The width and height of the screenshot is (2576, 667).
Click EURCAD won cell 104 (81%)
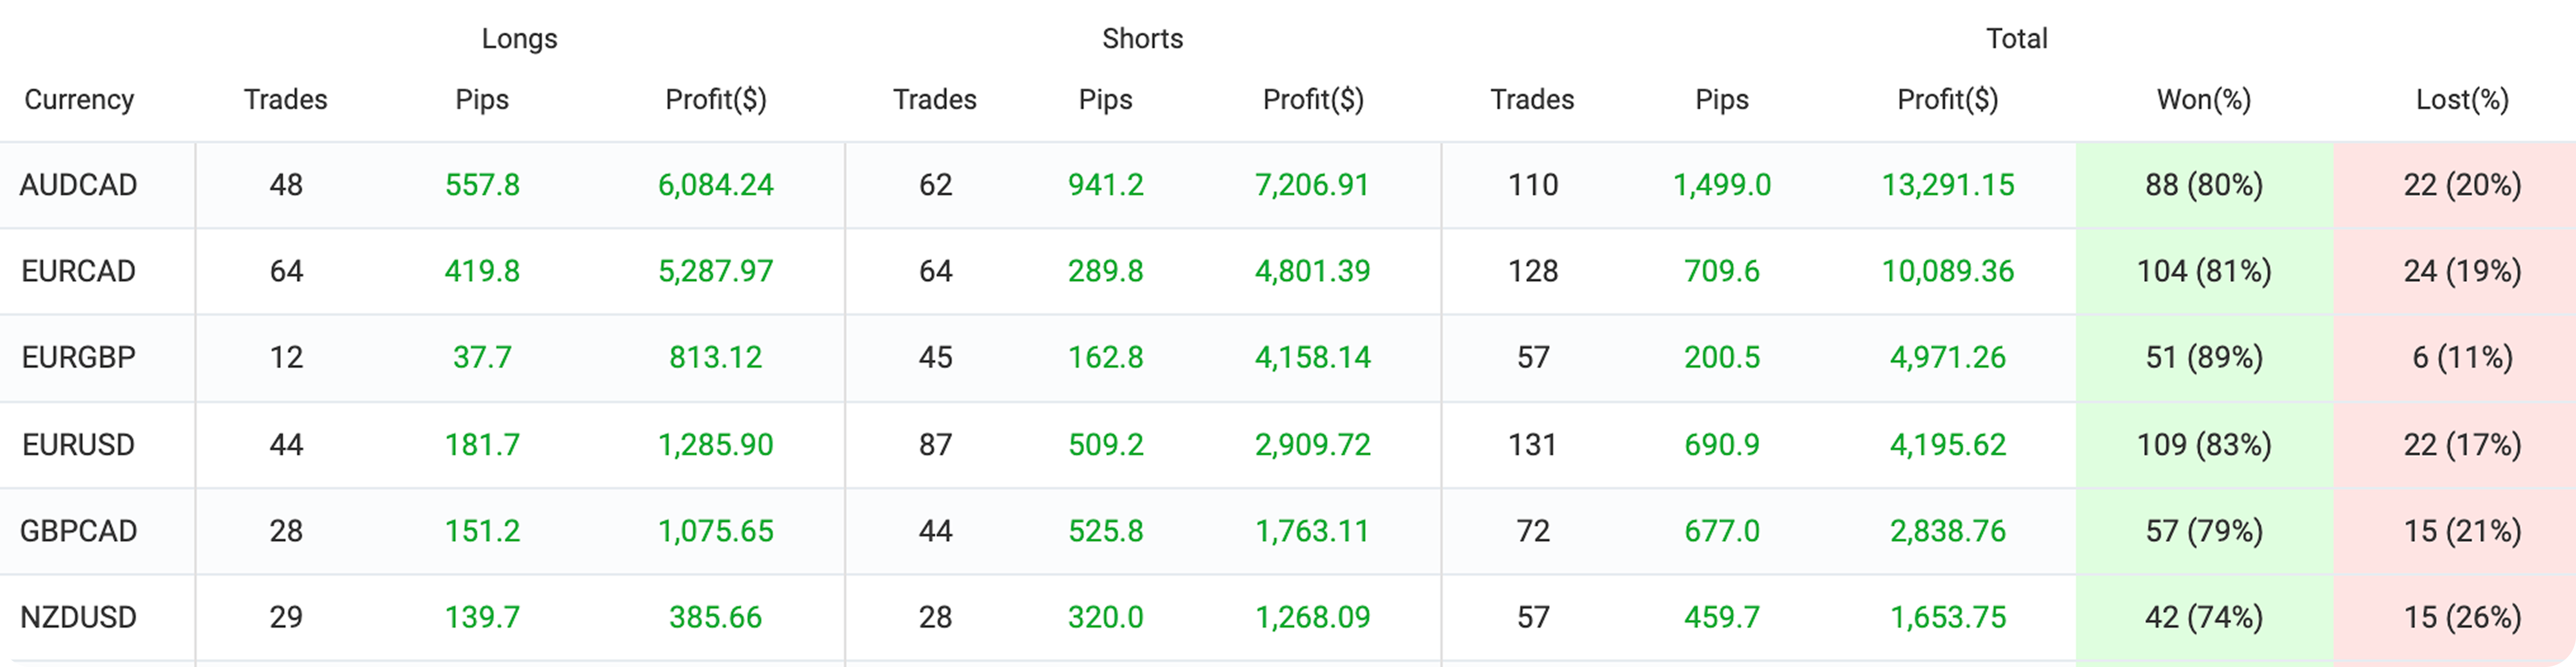tap(2204, 271)
